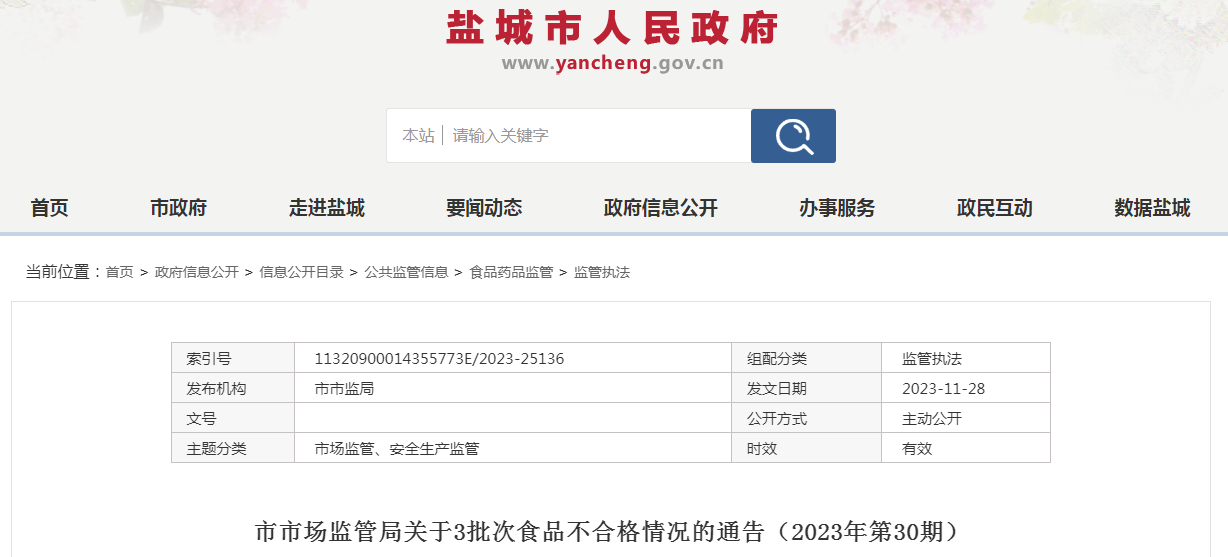Open 要闻动态 in the navigation bar
This screenshot has height=557, width=1228.
[x=484, y=208]
